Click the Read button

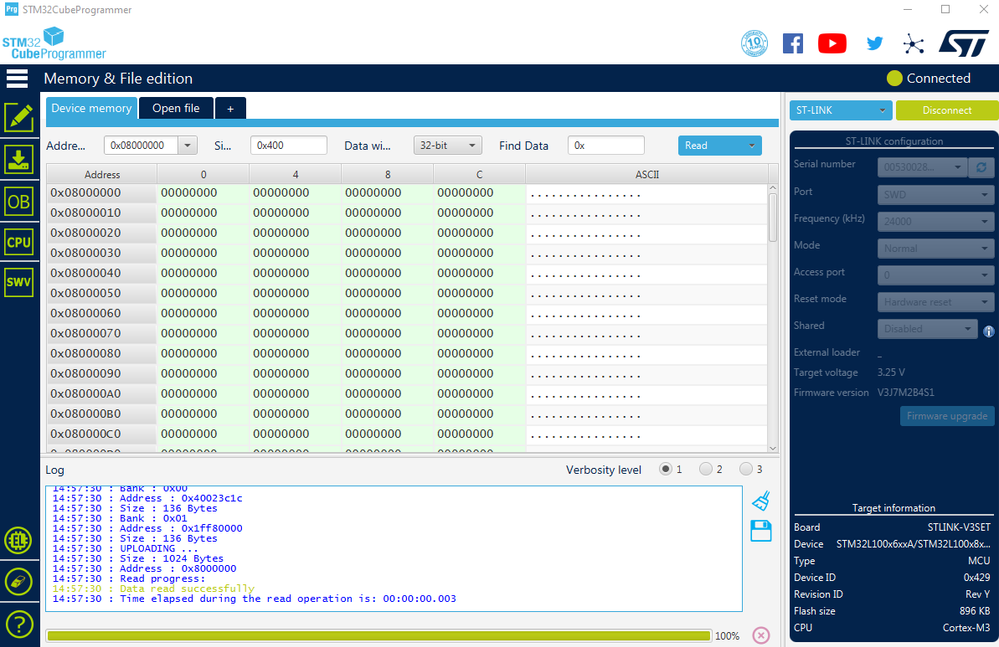coord(710,145)
